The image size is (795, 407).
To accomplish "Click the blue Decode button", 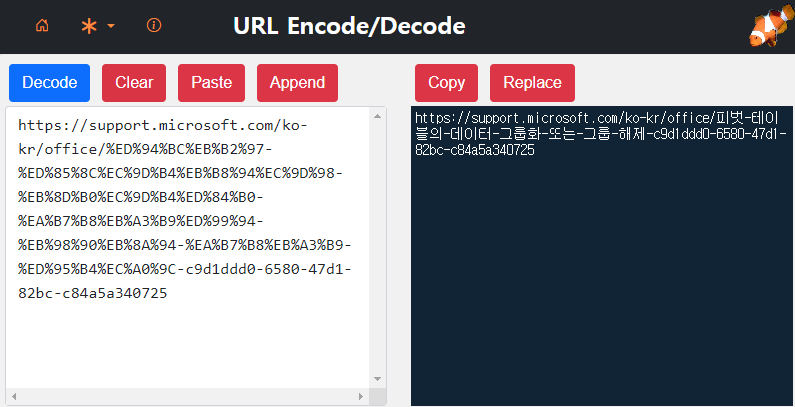I will tap(49, 83).
